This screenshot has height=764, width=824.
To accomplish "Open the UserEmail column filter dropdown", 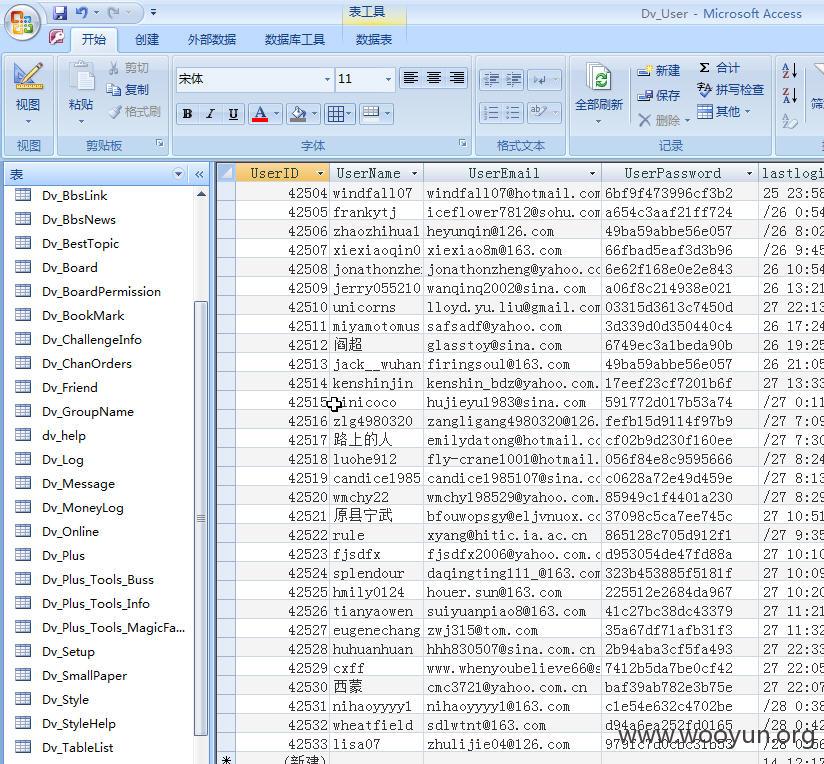I will pyautogui.click(x=592, y=173).
